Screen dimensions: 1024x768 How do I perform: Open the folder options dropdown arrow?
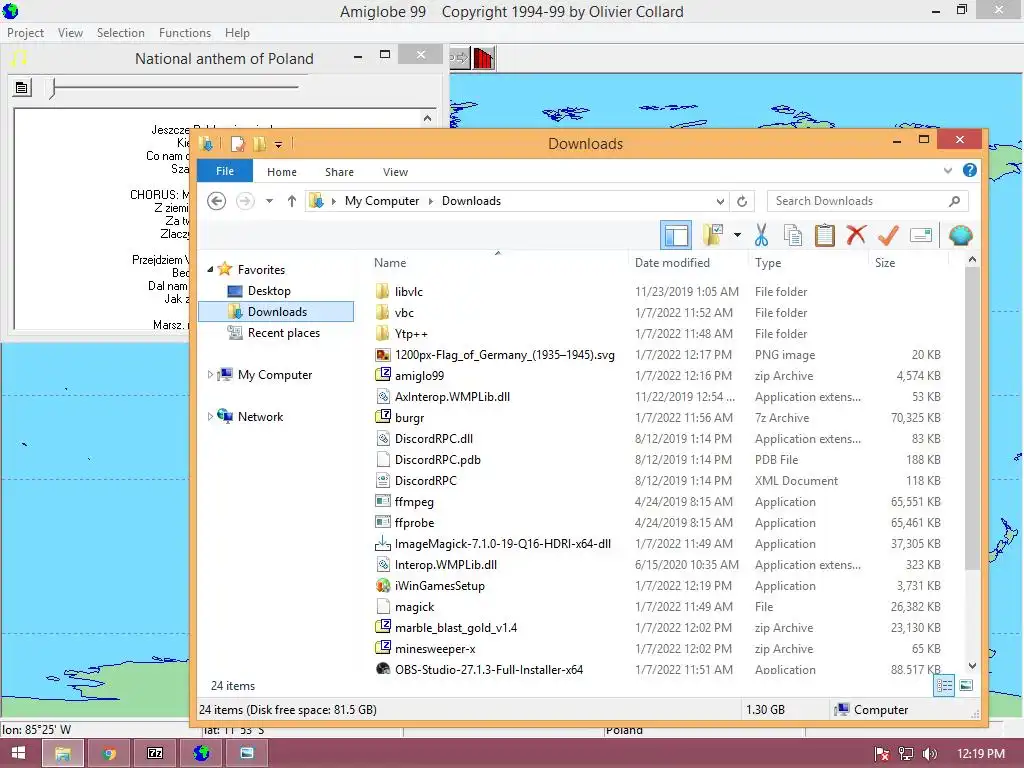737,235
